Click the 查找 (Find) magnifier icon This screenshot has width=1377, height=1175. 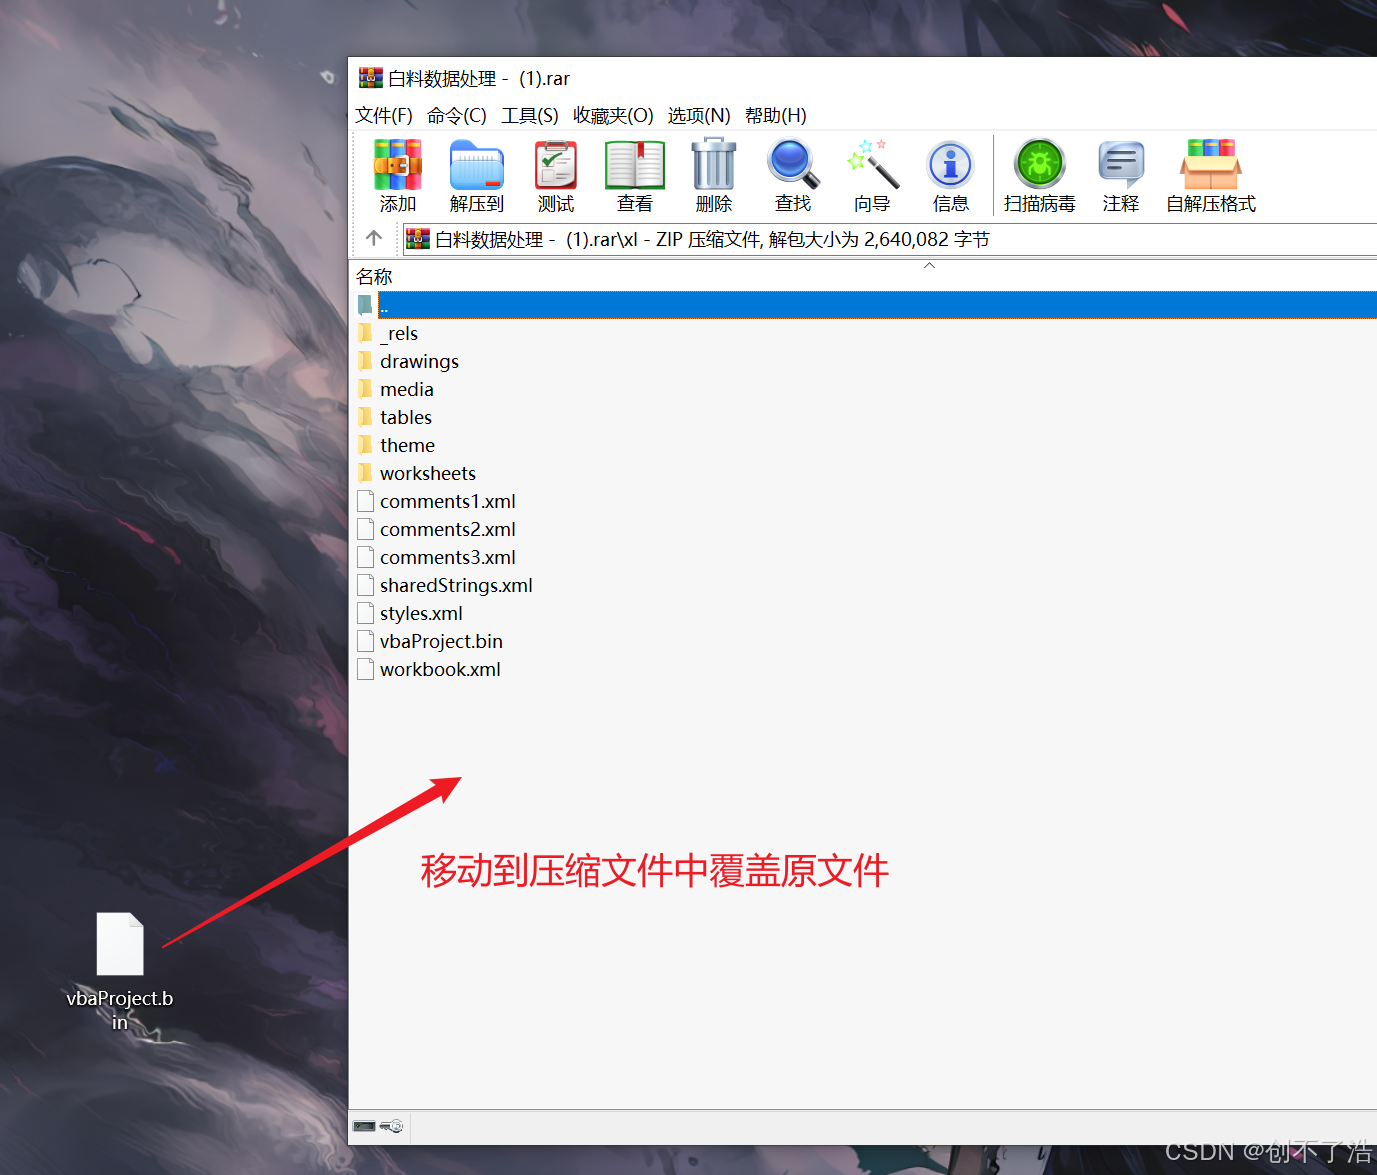point(793,165)
